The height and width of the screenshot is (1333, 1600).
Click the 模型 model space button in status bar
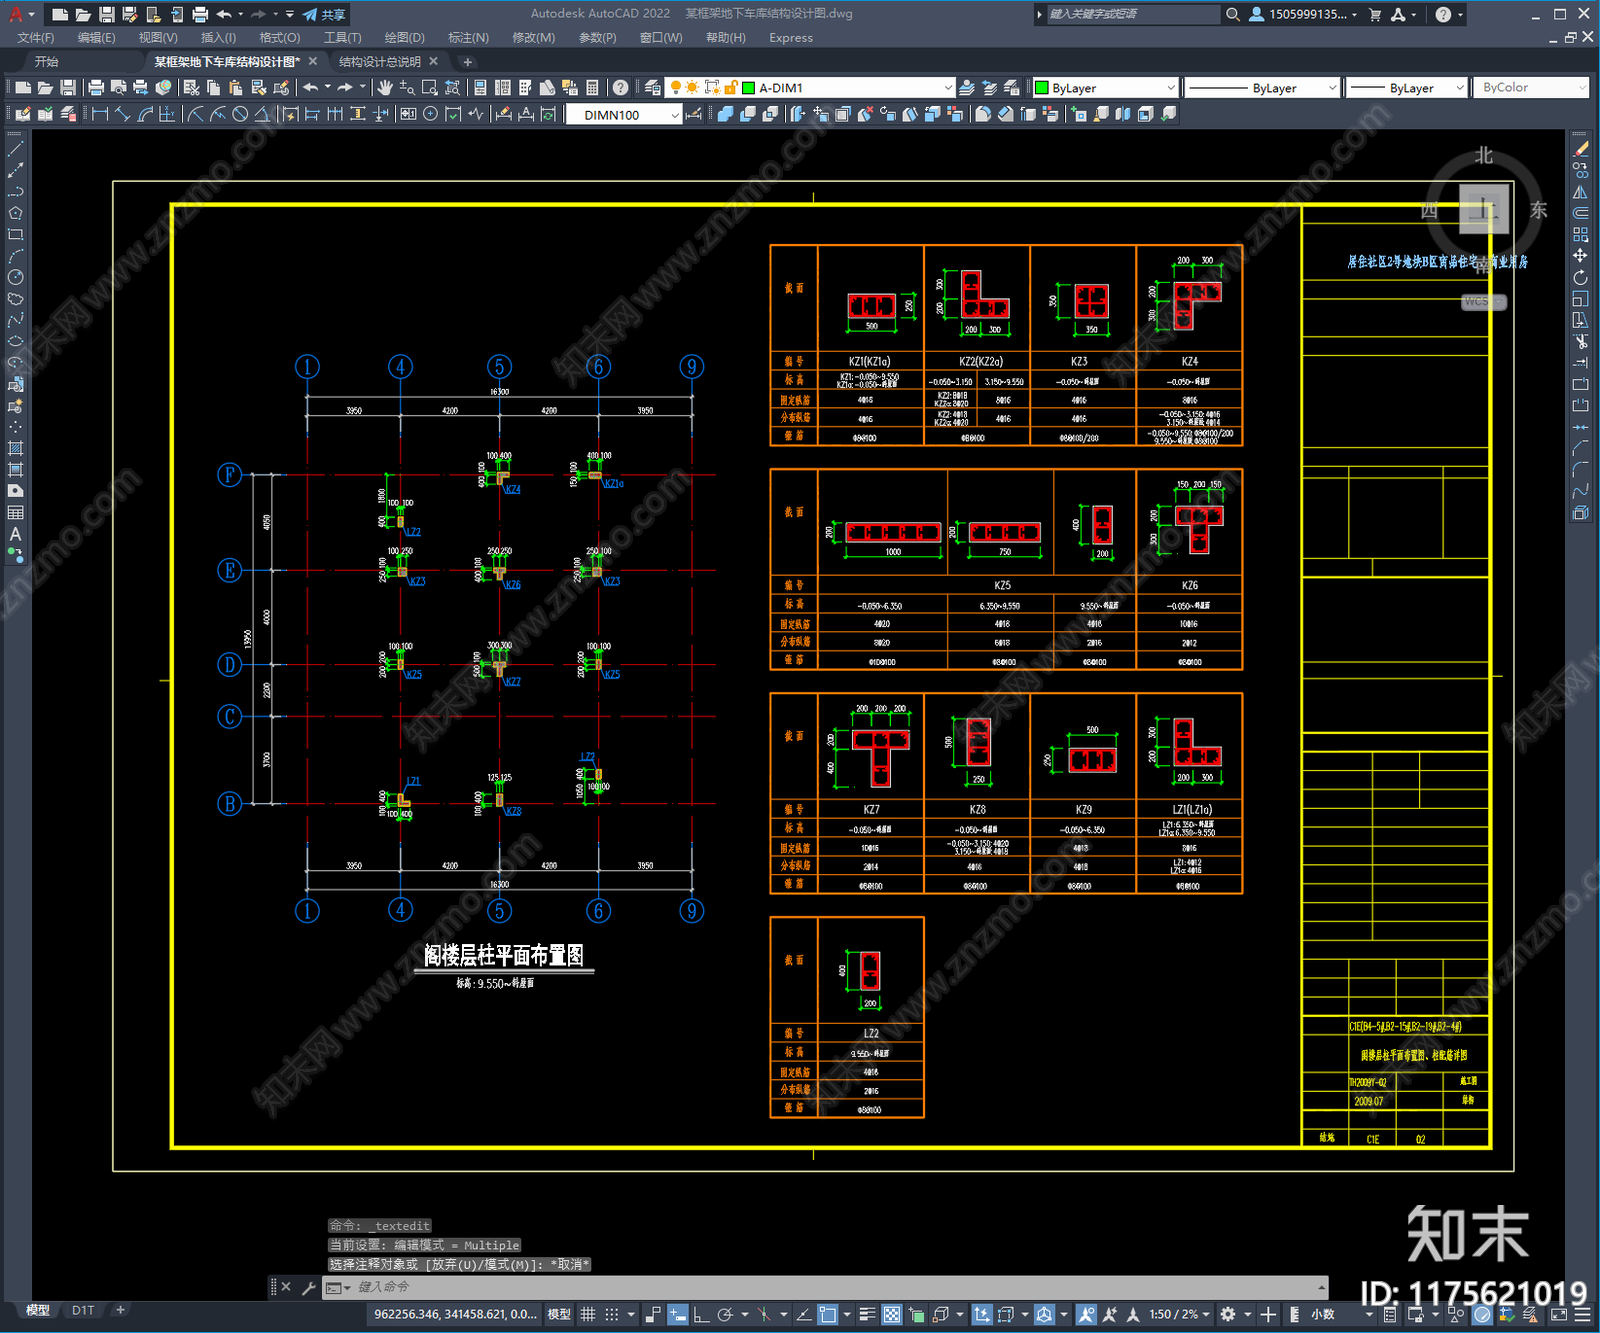[559, 1314]
